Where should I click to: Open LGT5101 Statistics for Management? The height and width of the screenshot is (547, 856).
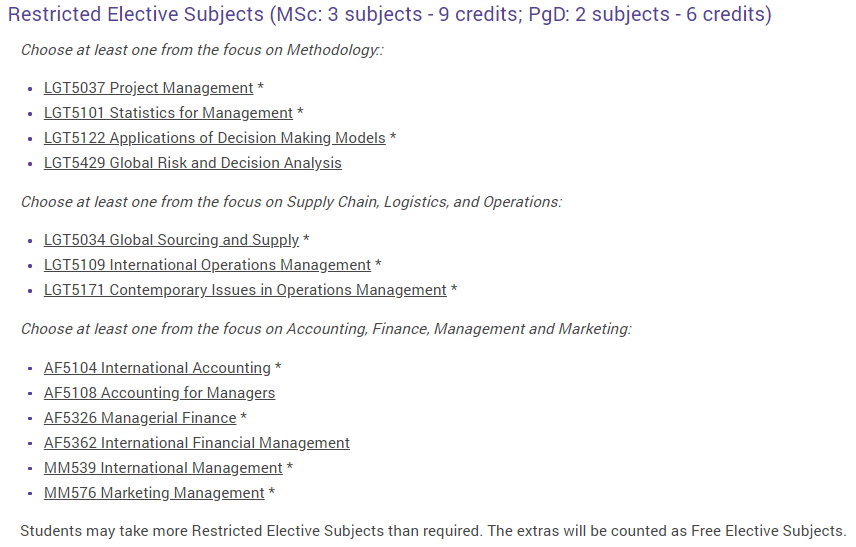(x=168, y=113)
